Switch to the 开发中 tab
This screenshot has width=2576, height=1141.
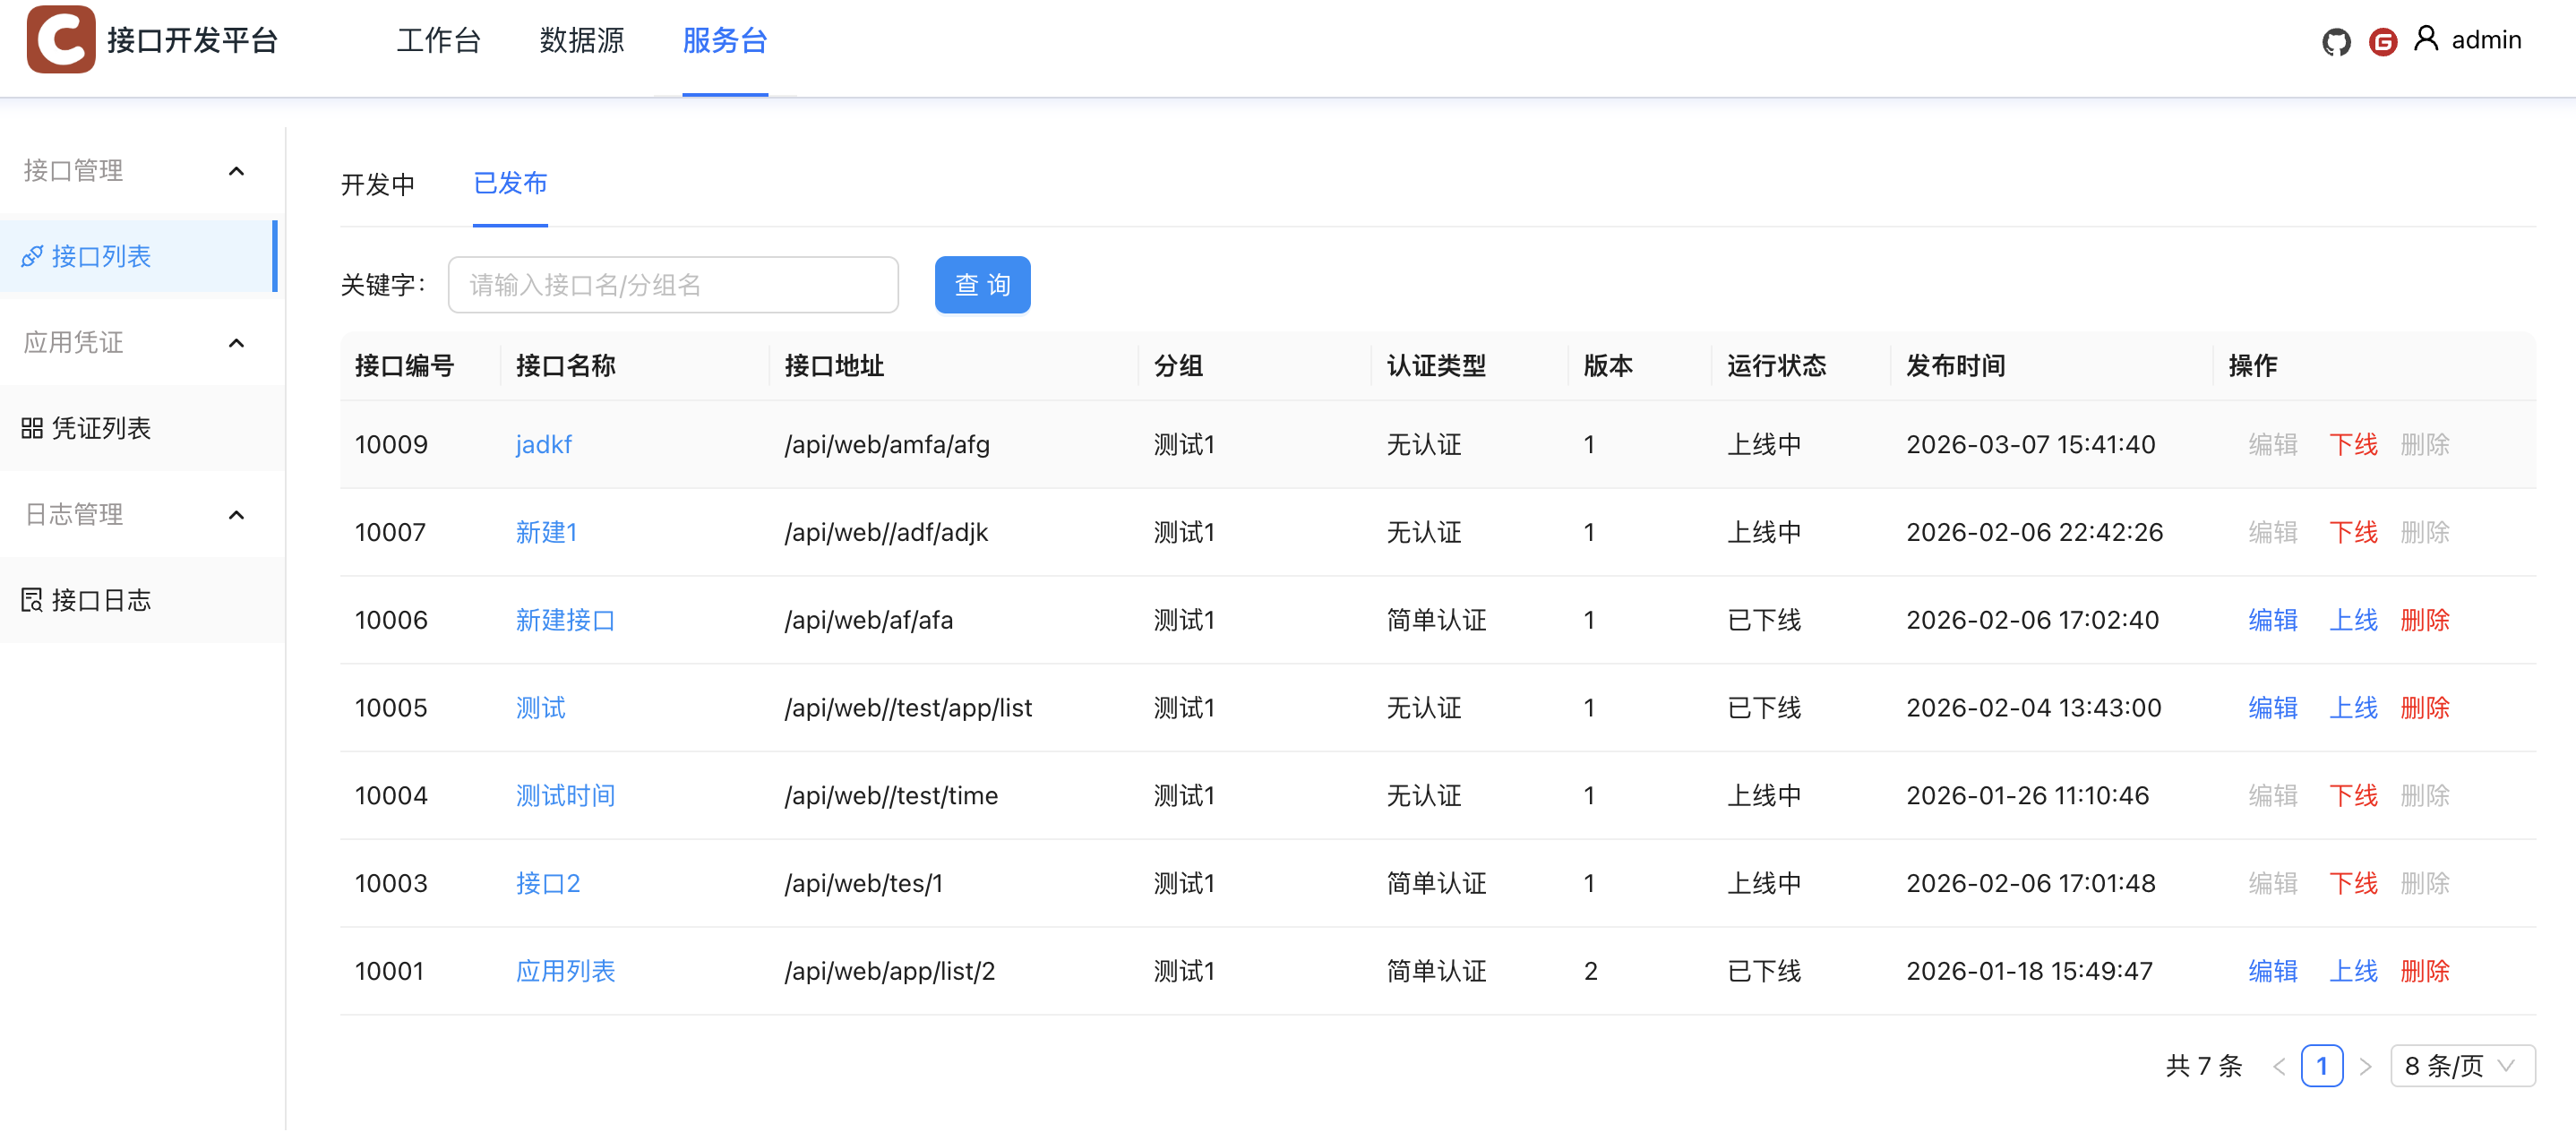click(x=378, y=185)
